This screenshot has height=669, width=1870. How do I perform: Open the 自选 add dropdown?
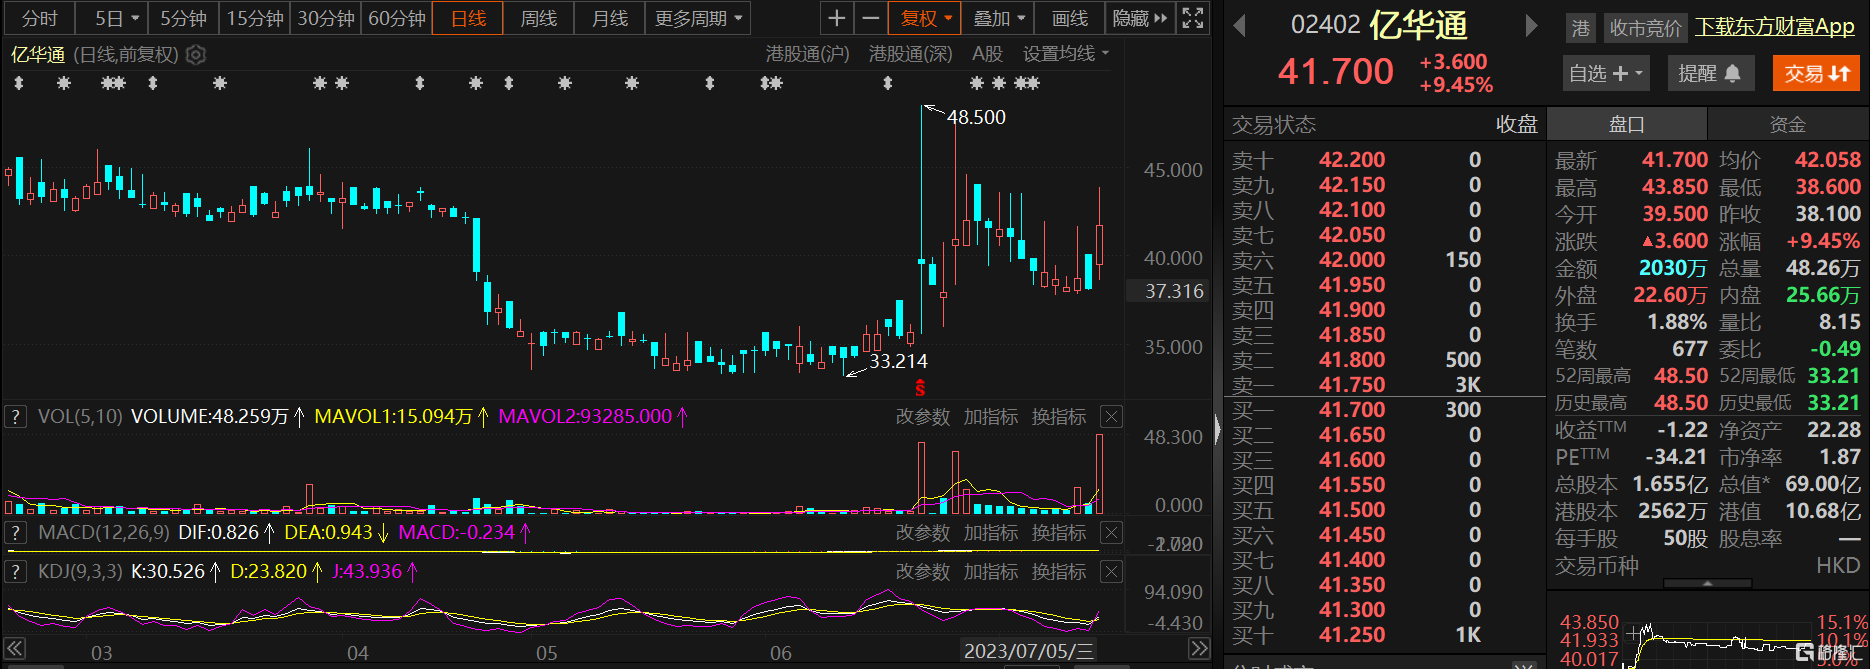(x=1605, y=73)
